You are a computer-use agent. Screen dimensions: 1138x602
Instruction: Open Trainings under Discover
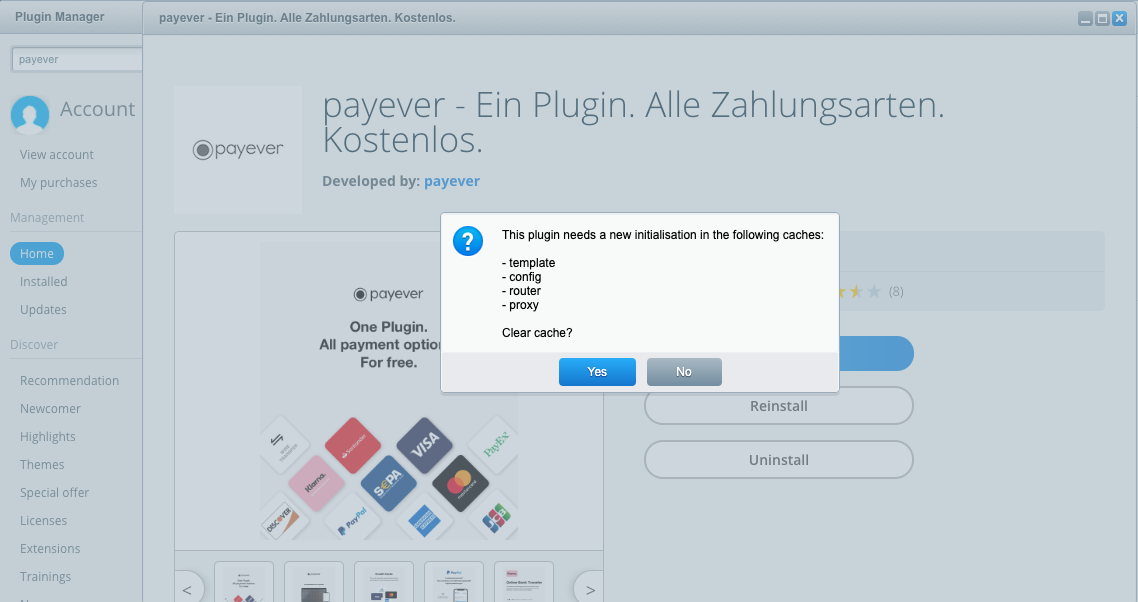(45, 577)
